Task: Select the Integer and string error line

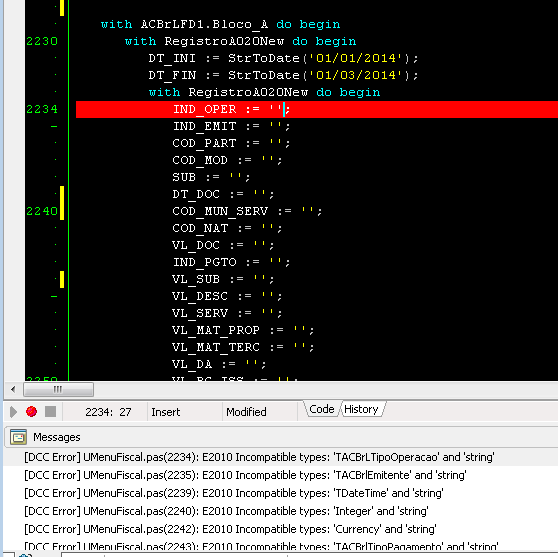Action: pyautogui.click(x=226, y=511)
